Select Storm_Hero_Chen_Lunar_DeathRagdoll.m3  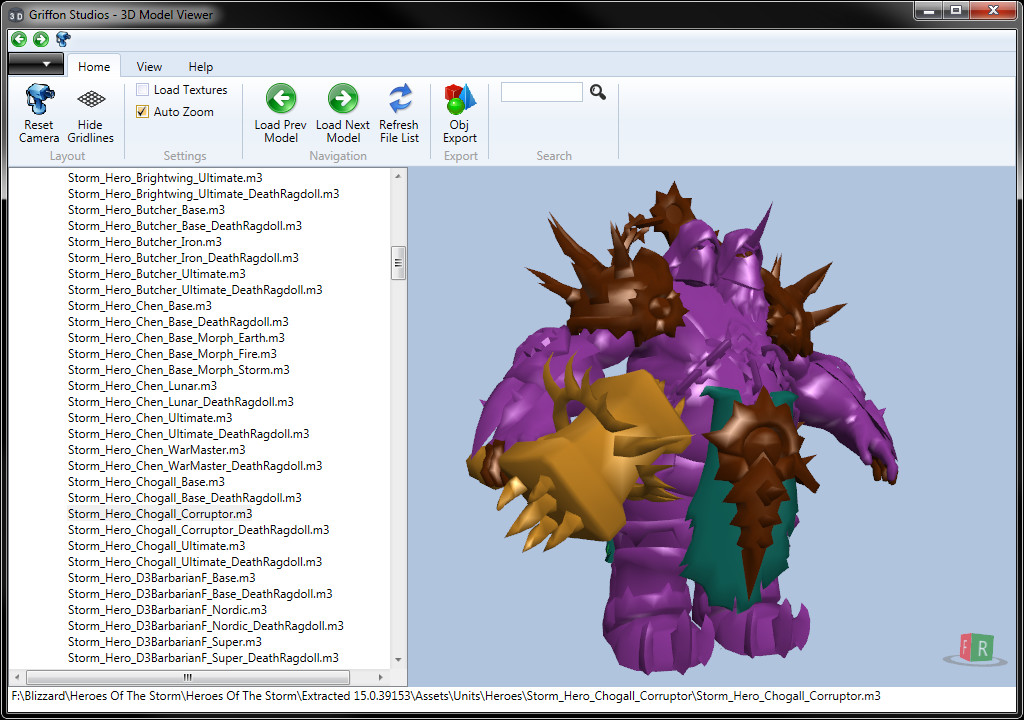coord(181,402)
